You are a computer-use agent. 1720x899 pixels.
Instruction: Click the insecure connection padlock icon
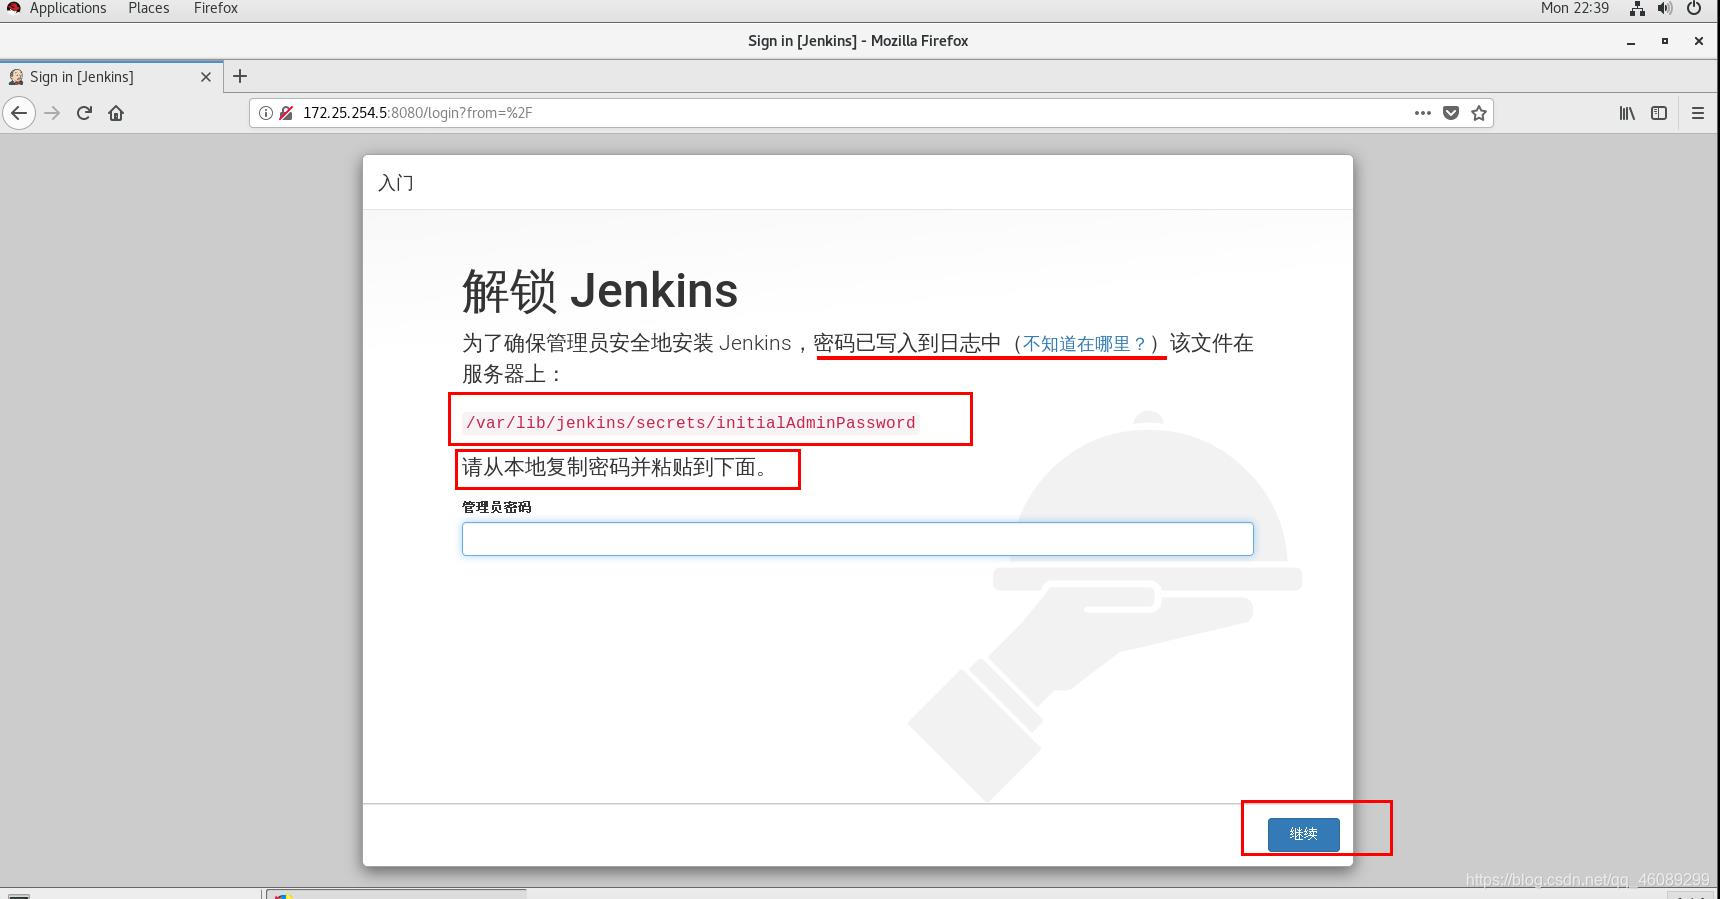coord(286,113)
